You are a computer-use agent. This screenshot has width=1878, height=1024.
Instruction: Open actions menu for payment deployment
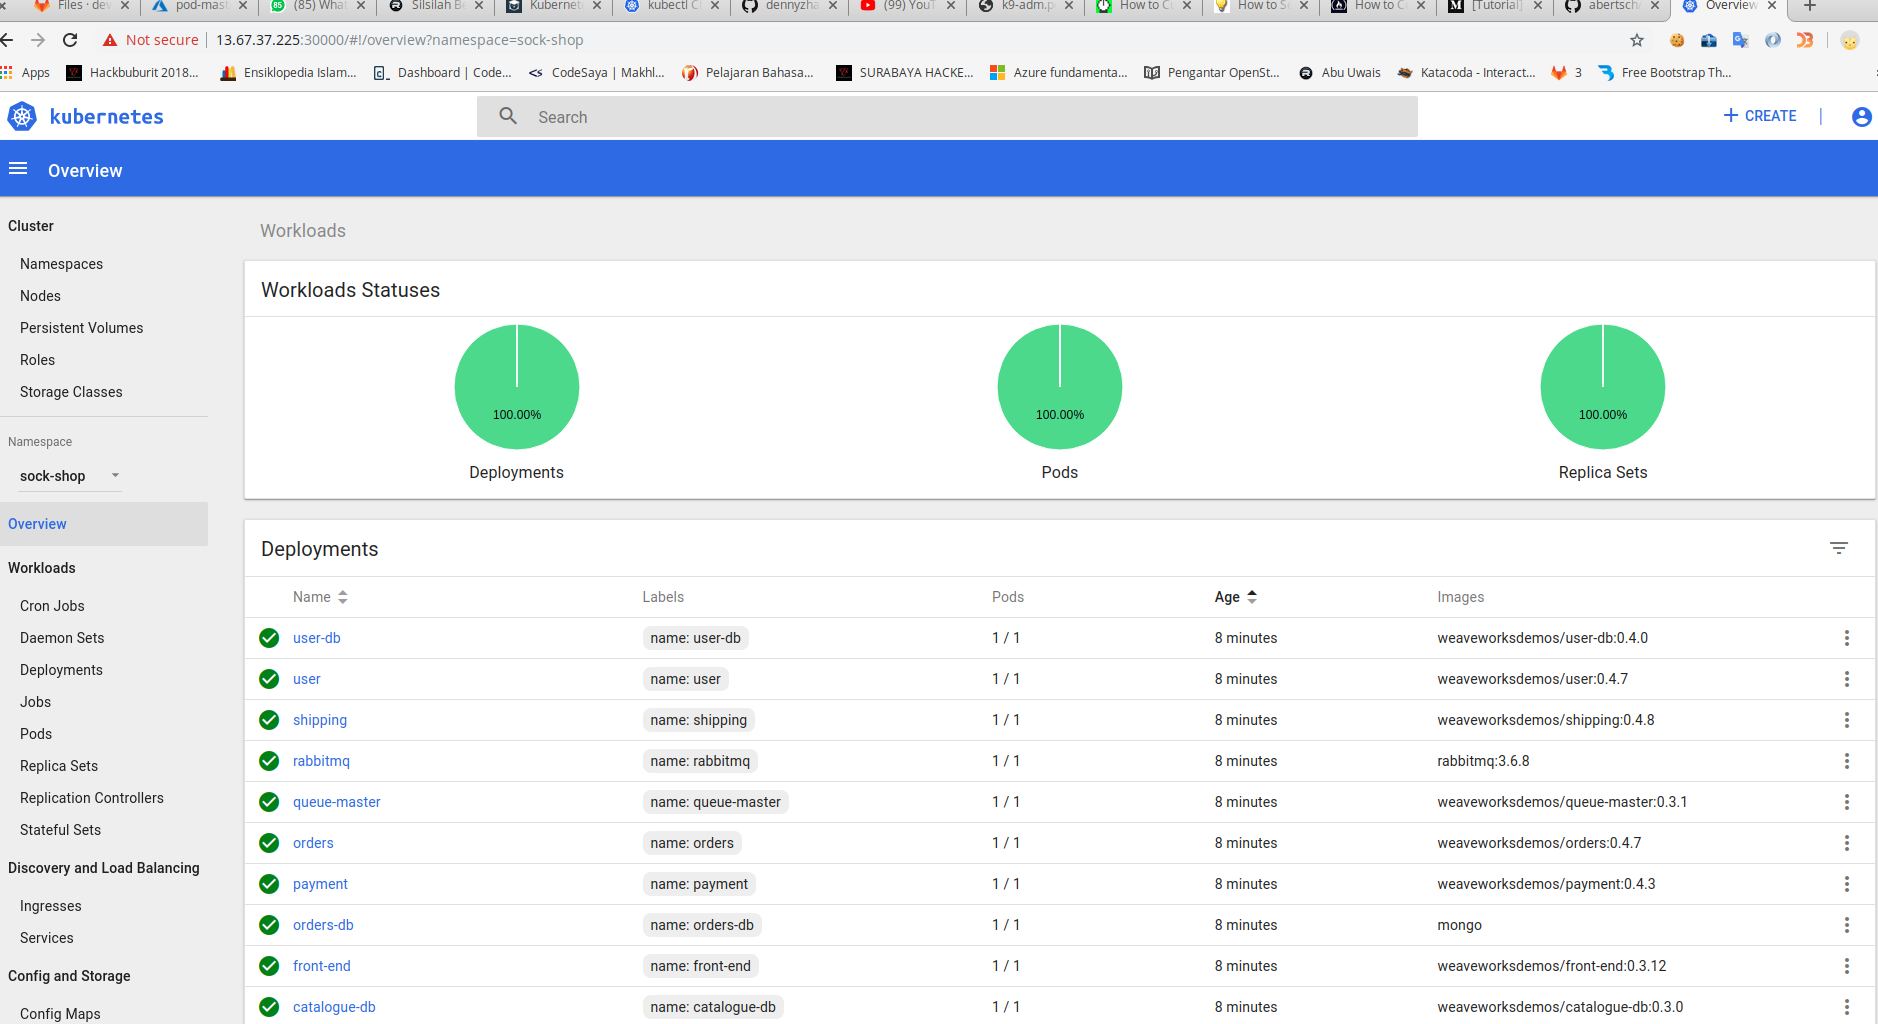[1846, 884]
